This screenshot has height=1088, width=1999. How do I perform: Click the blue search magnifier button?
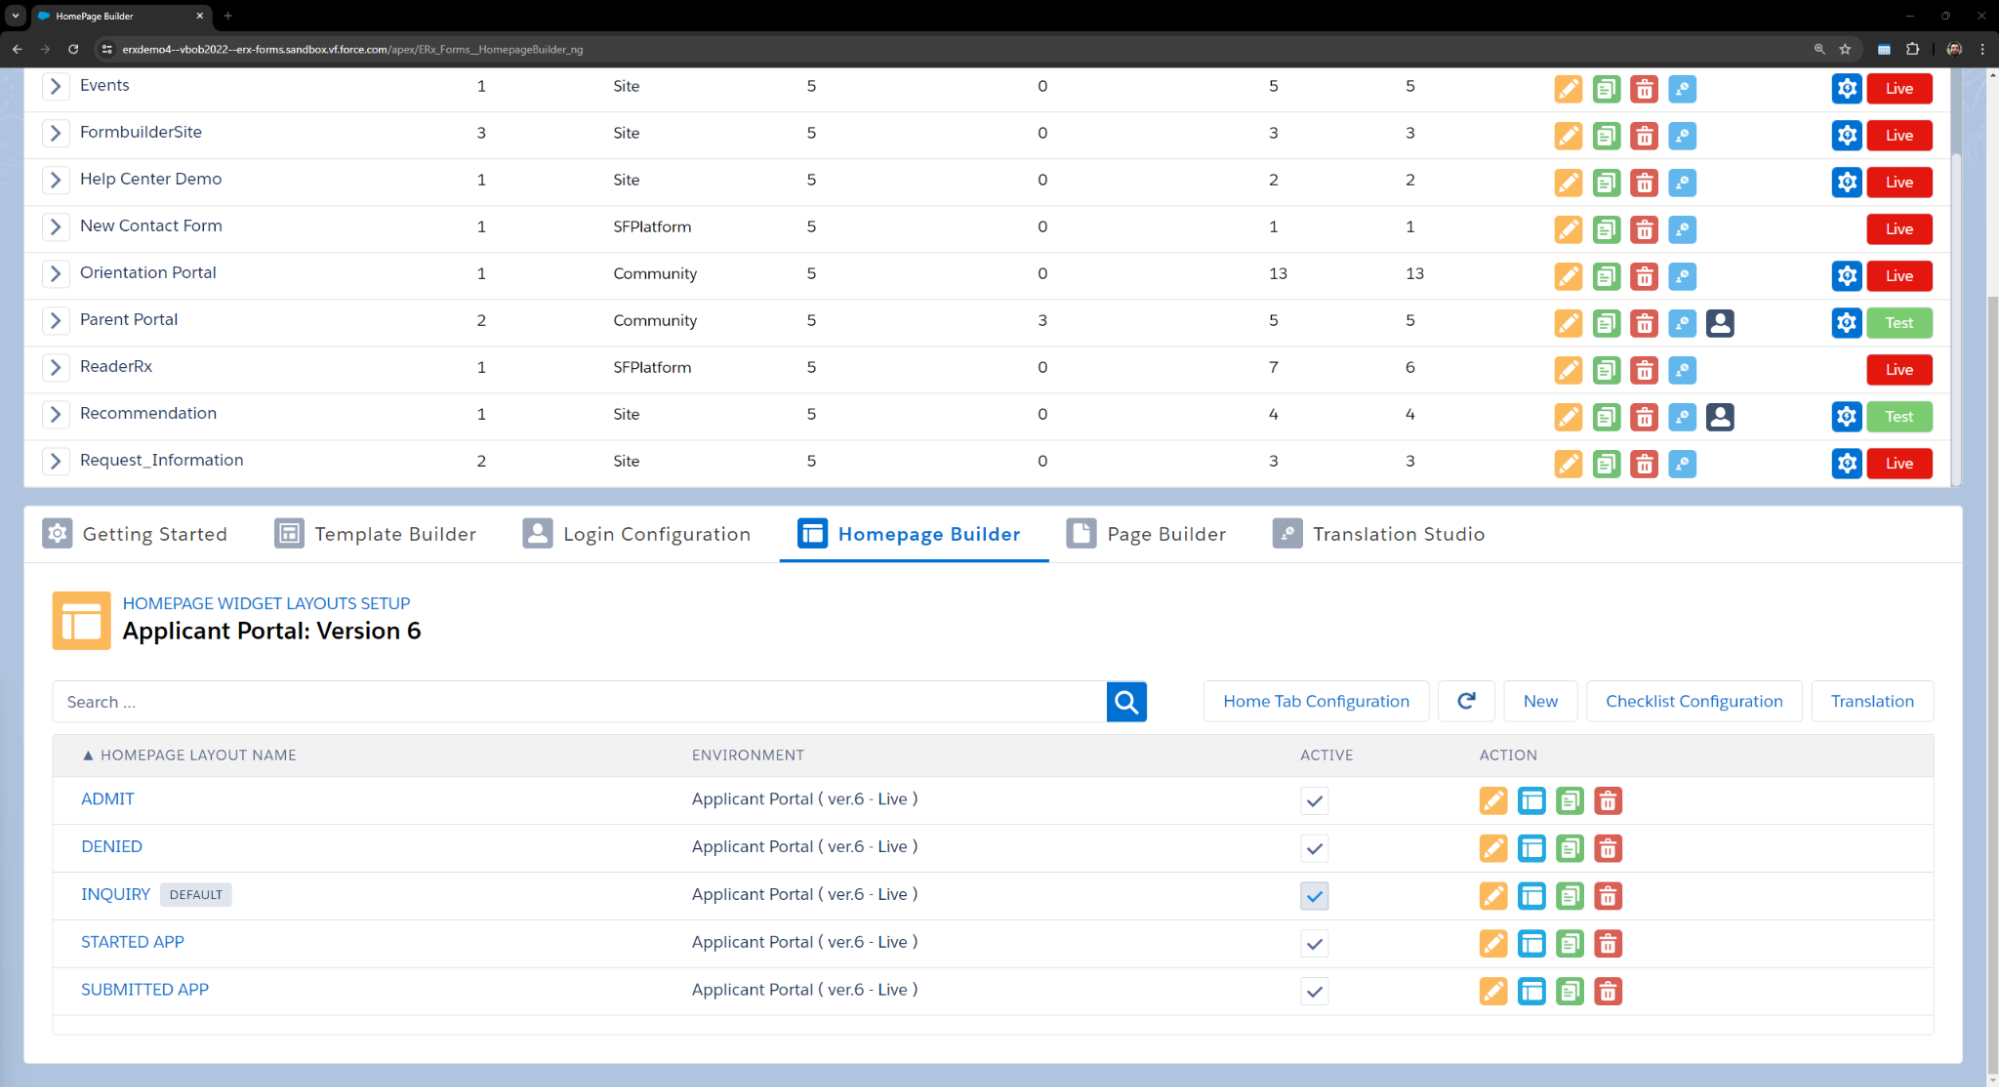[x=1126, y=702]
